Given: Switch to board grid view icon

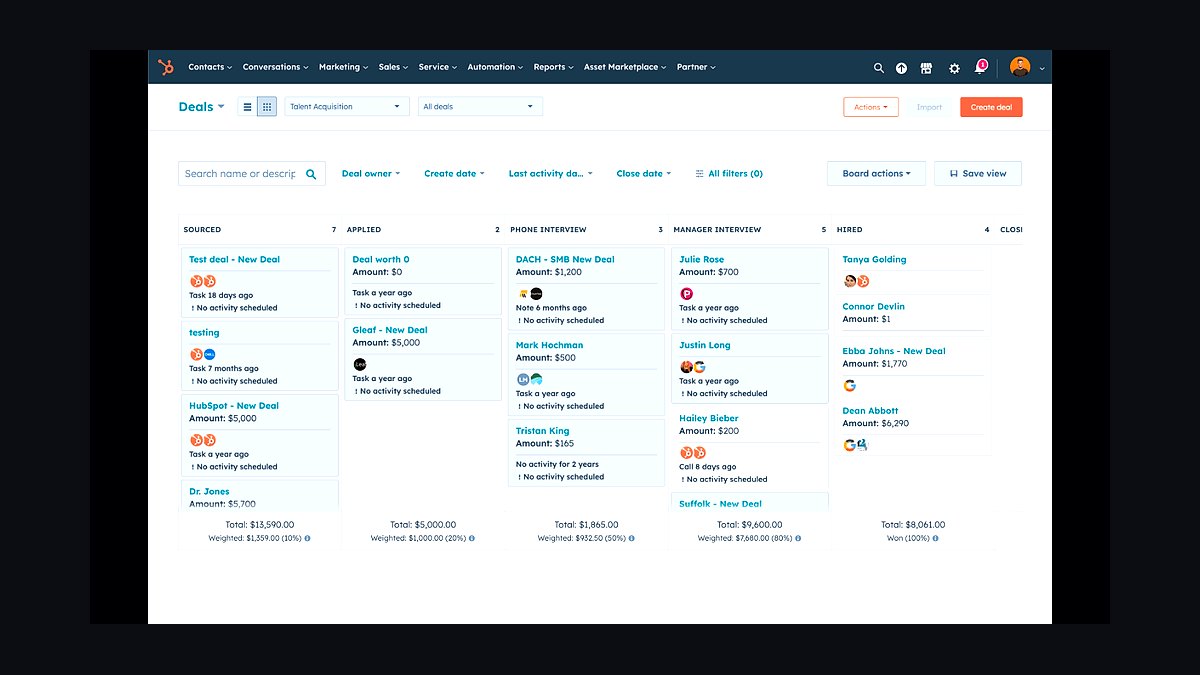Looking at the screenshot, I should pyautogui.click(x=267, y=107).
